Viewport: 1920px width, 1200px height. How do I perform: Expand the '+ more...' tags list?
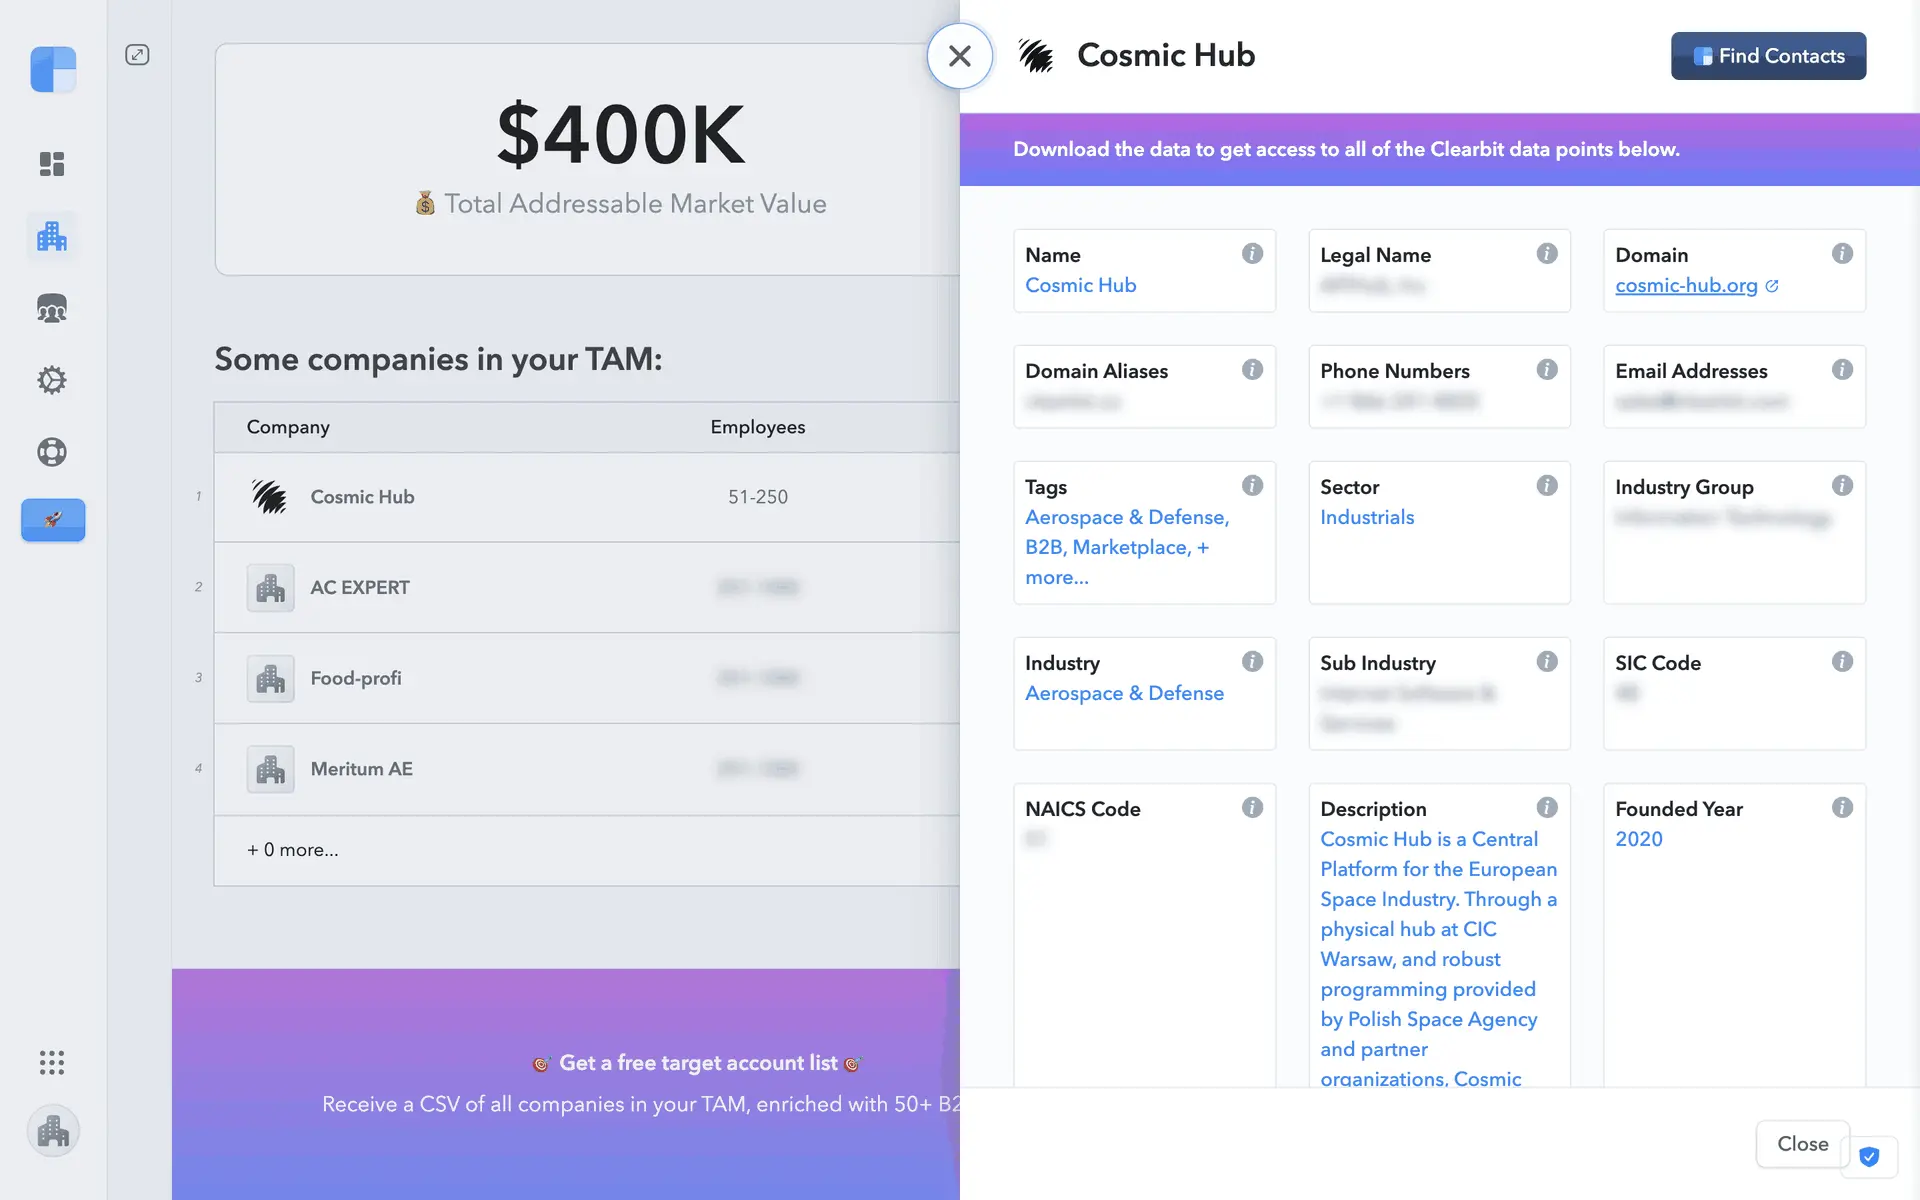[1056, 577]
